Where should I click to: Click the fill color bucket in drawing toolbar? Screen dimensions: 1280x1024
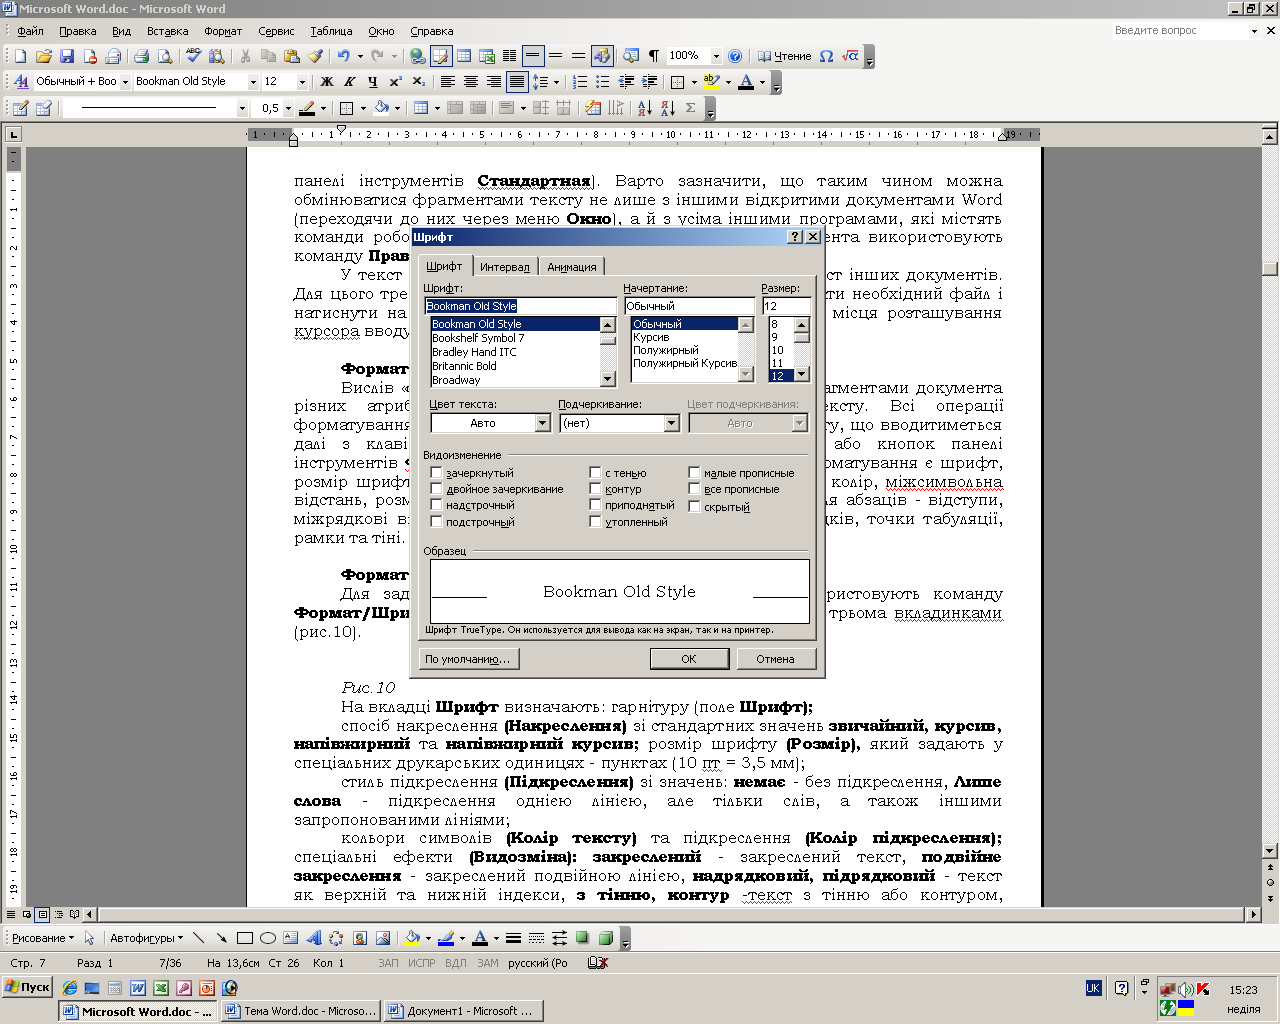point(411,938)
